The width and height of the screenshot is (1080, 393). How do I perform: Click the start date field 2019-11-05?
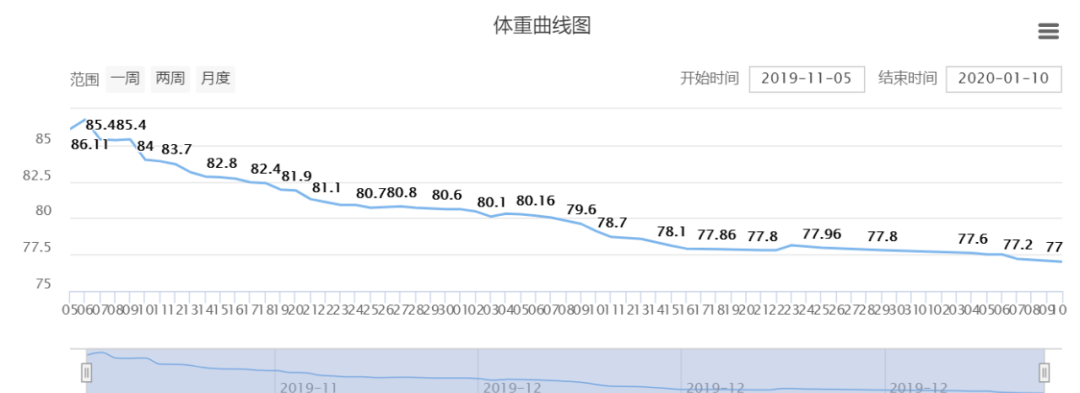coord(807,79)
